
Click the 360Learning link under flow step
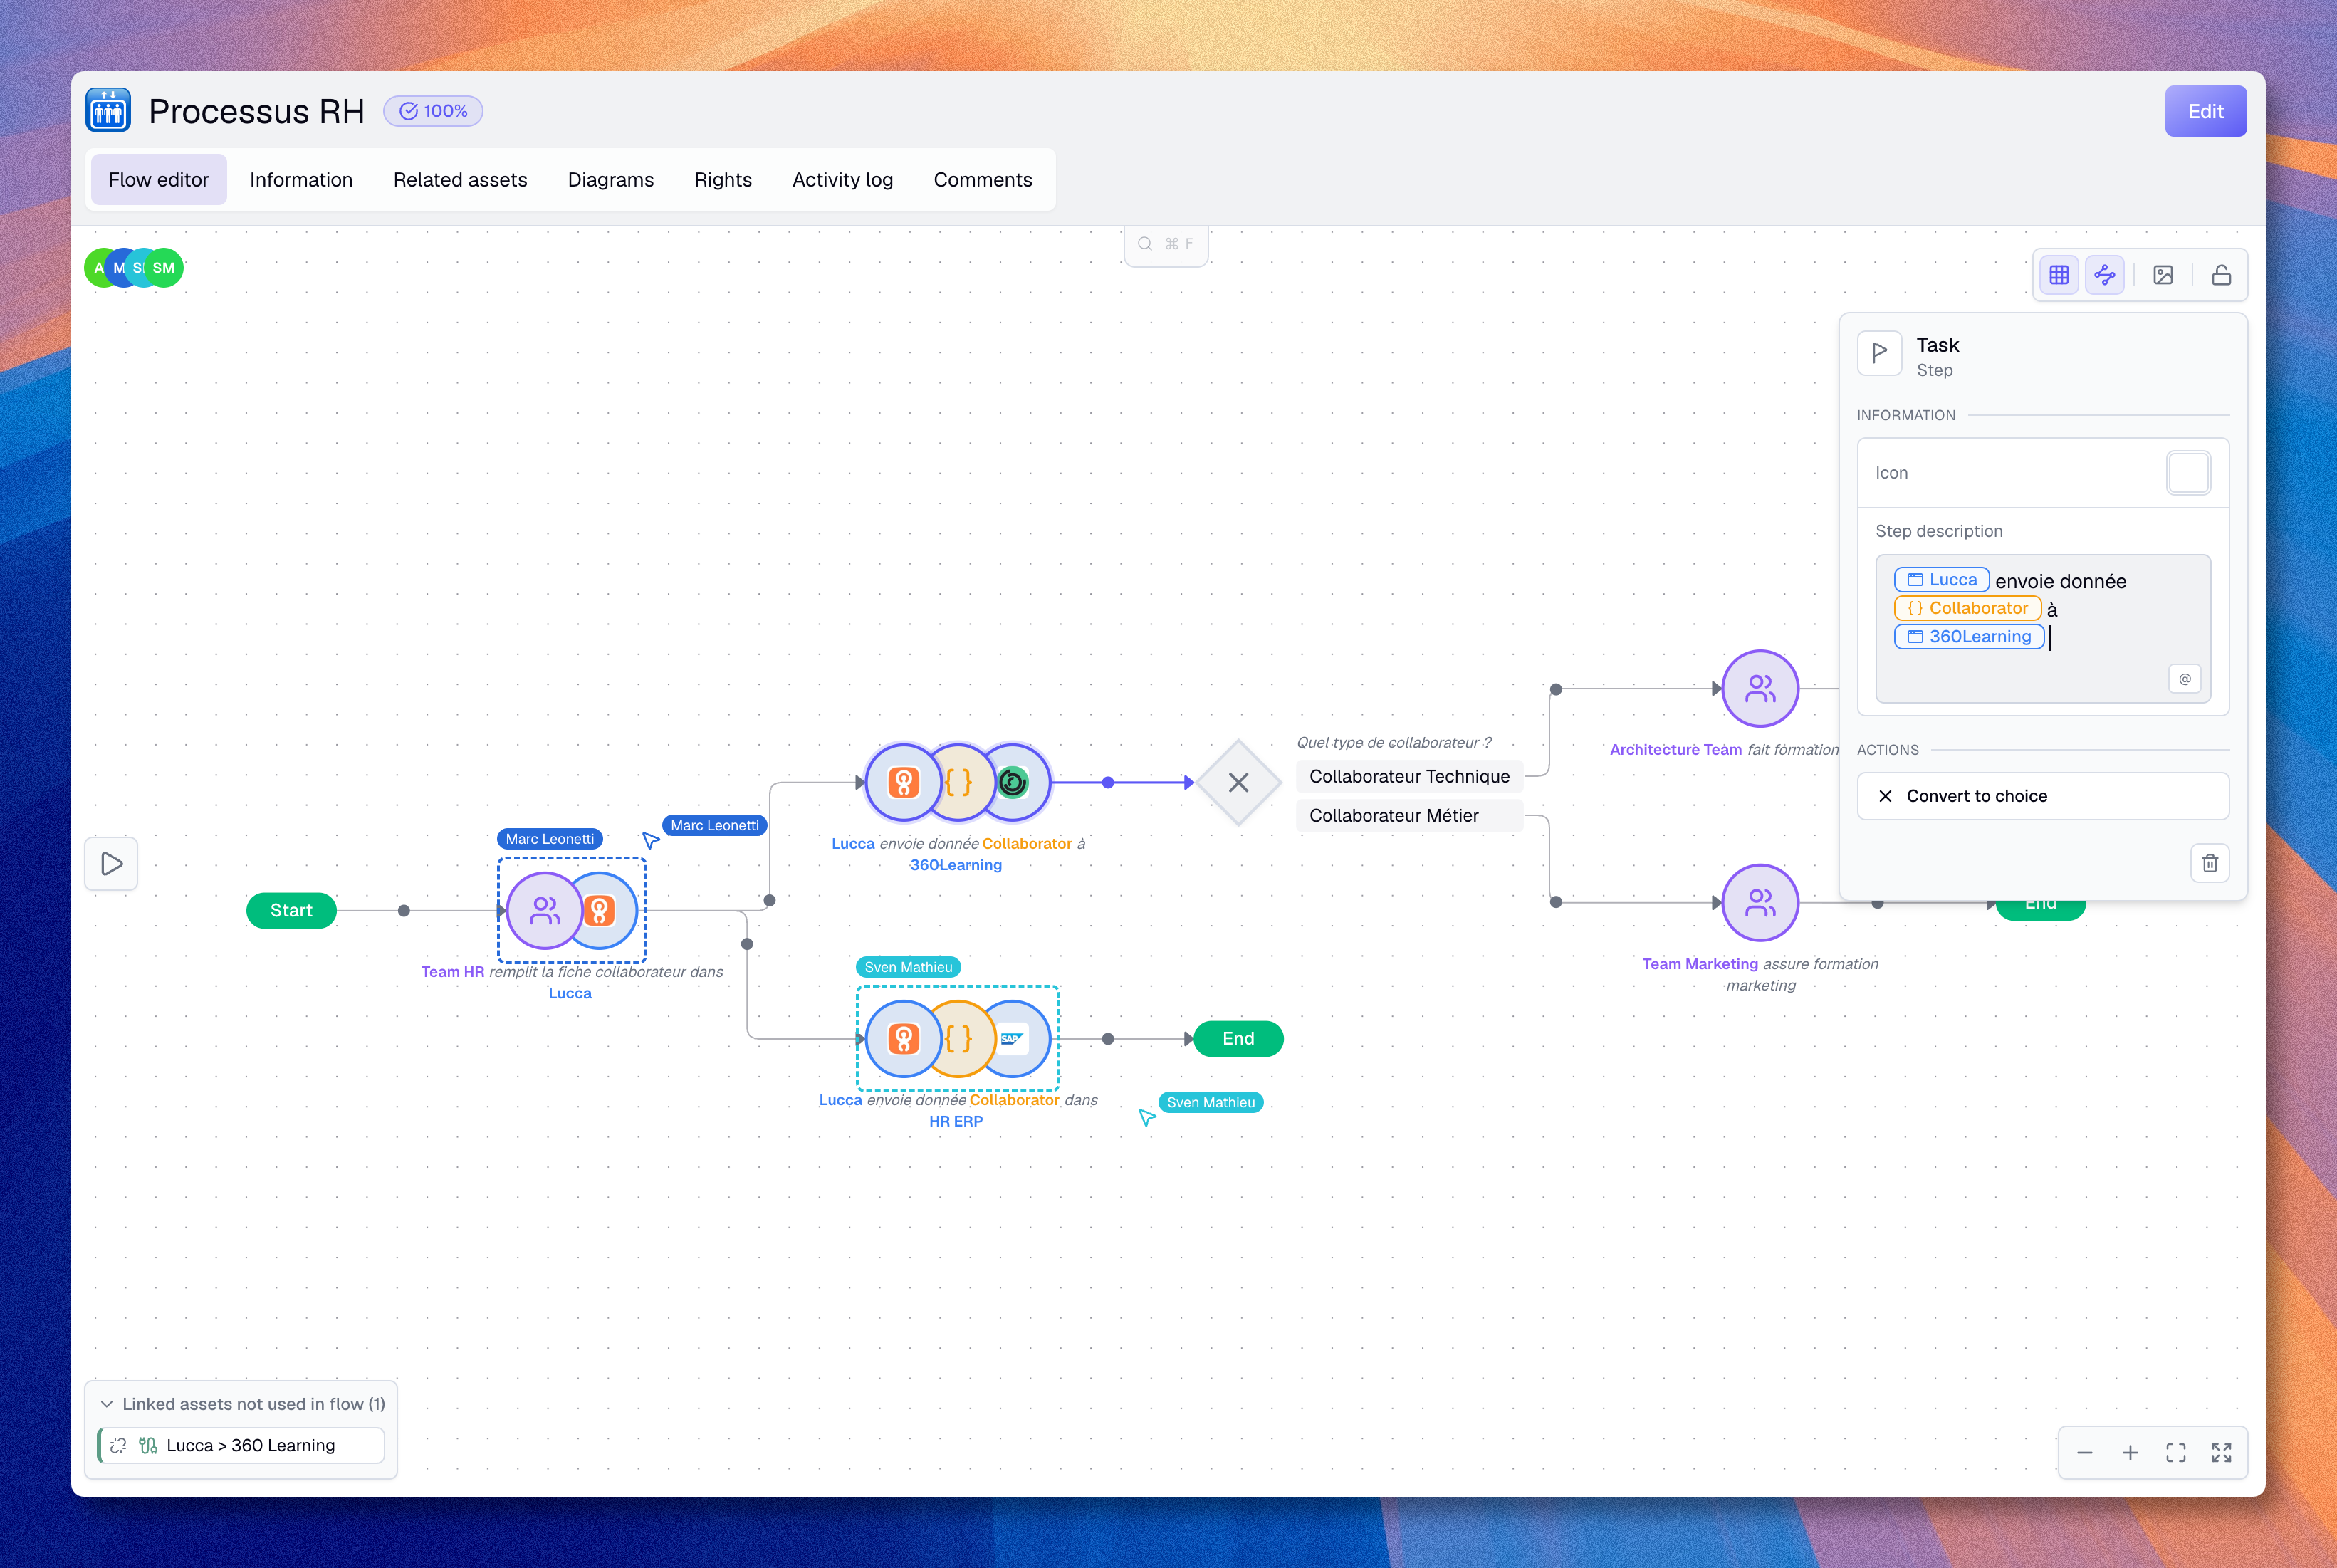click(956, 865)
